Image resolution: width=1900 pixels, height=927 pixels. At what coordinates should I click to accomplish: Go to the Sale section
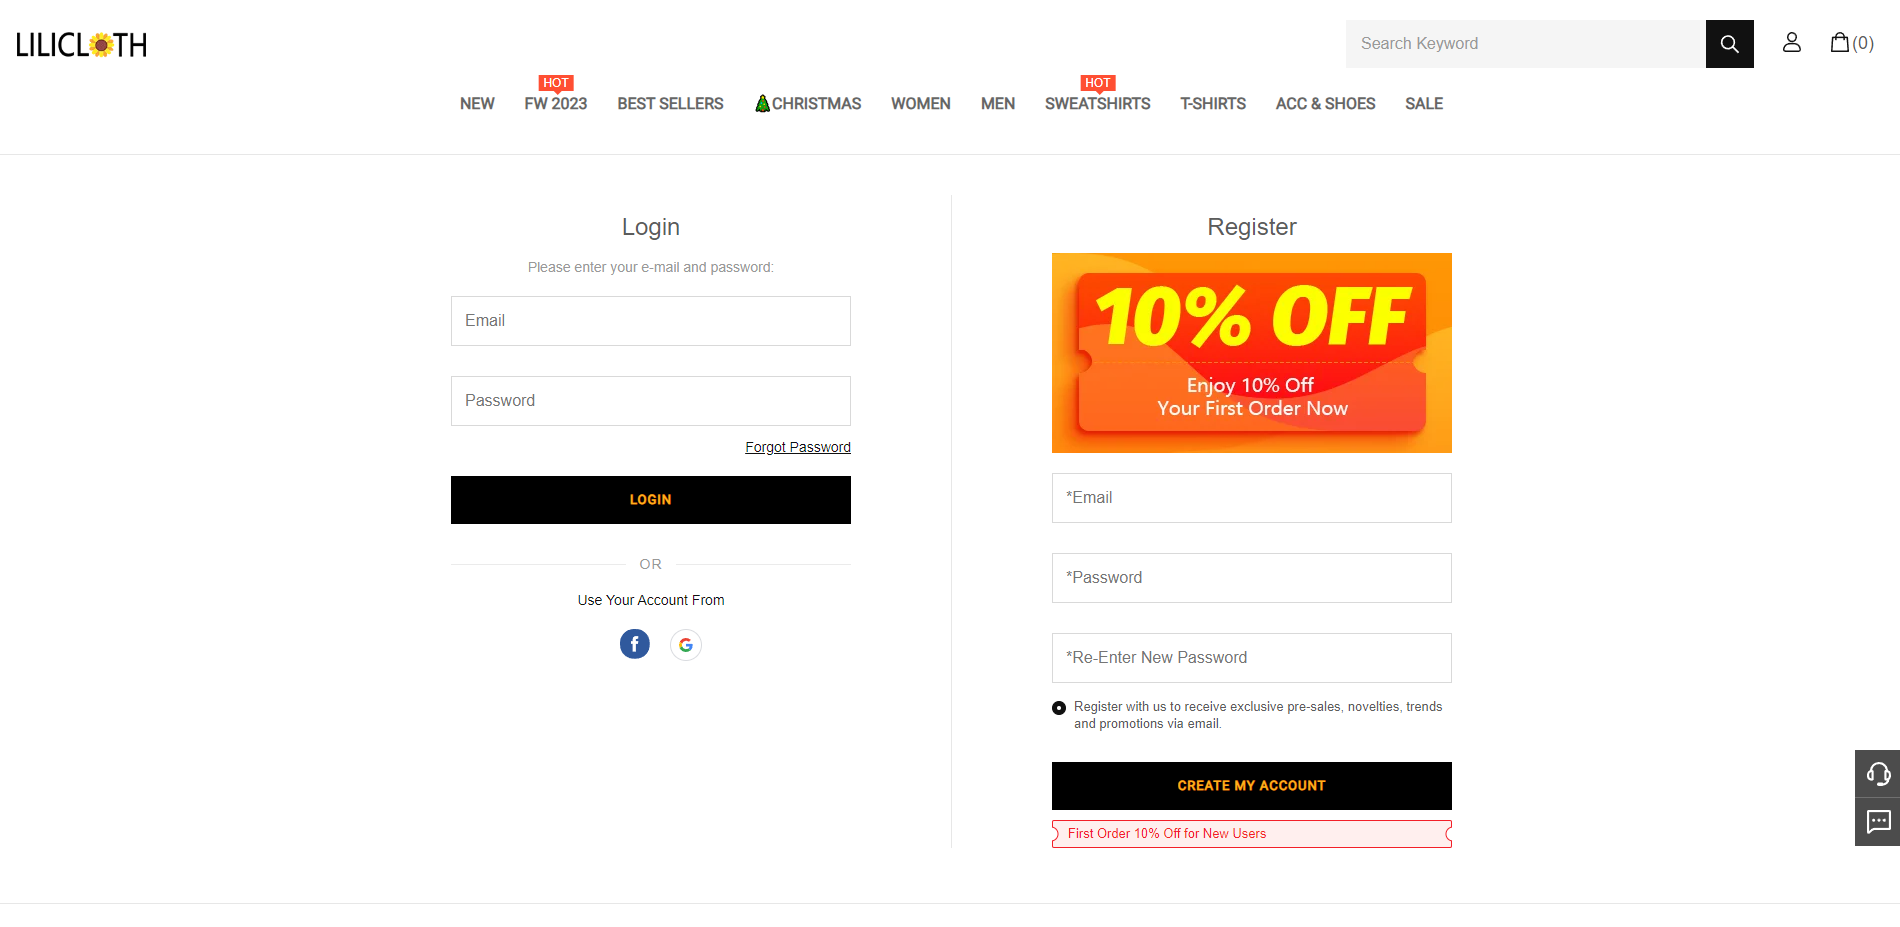coord(1424,104)
